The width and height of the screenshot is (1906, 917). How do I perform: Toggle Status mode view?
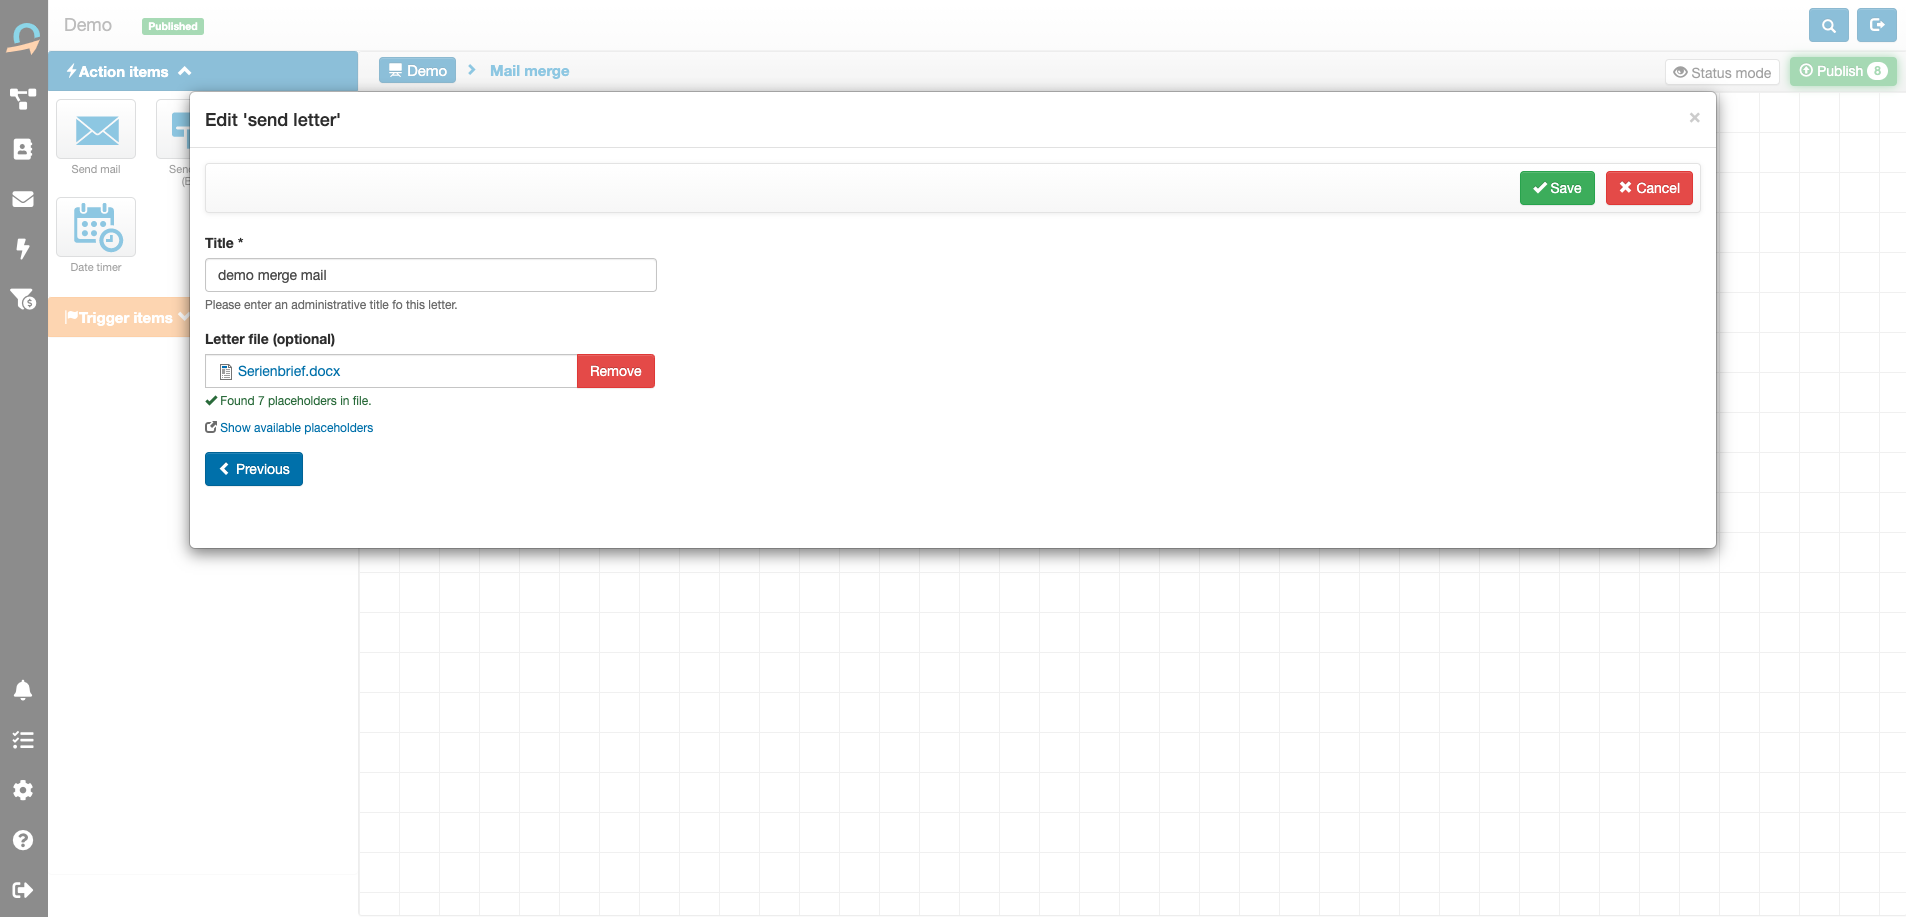pos(1722,73)
